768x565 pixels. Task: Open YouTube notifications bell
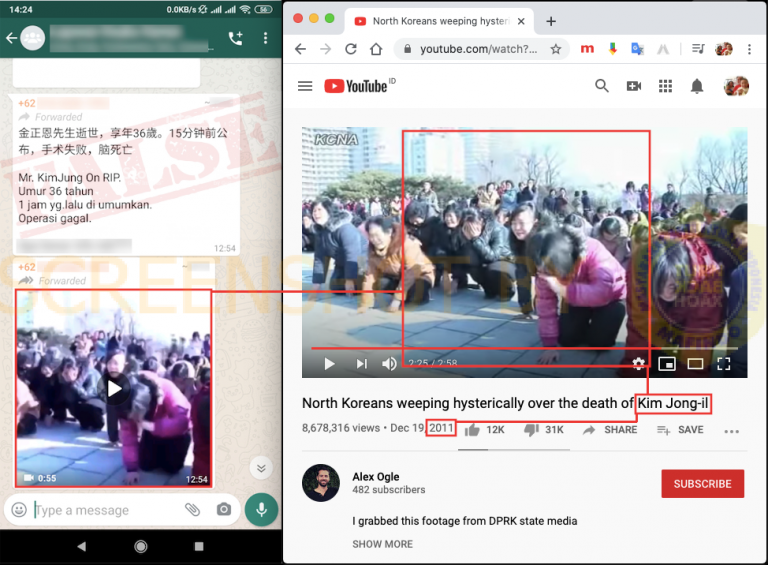click(696, 86)
